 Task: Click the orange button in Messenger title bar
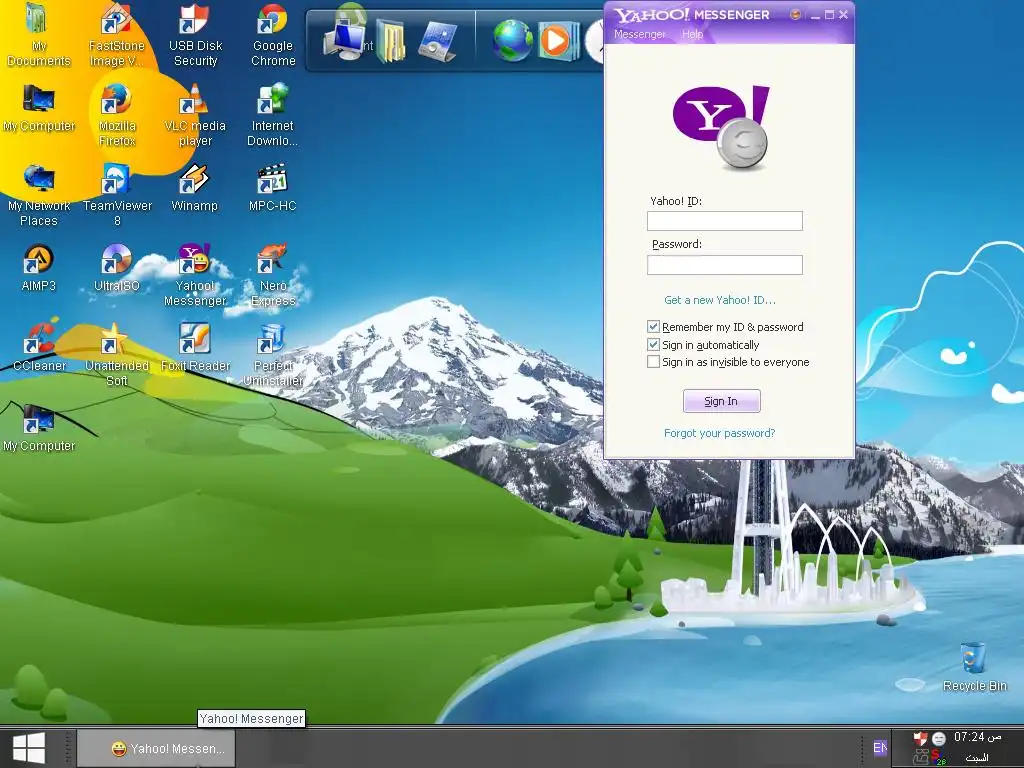[795, 14]
